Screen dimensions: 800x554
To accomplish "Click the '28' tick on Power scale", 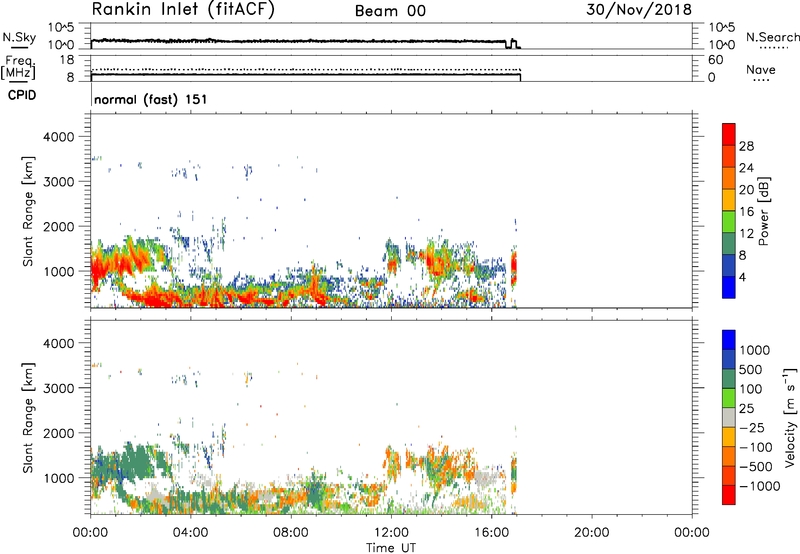I will 746,146.
